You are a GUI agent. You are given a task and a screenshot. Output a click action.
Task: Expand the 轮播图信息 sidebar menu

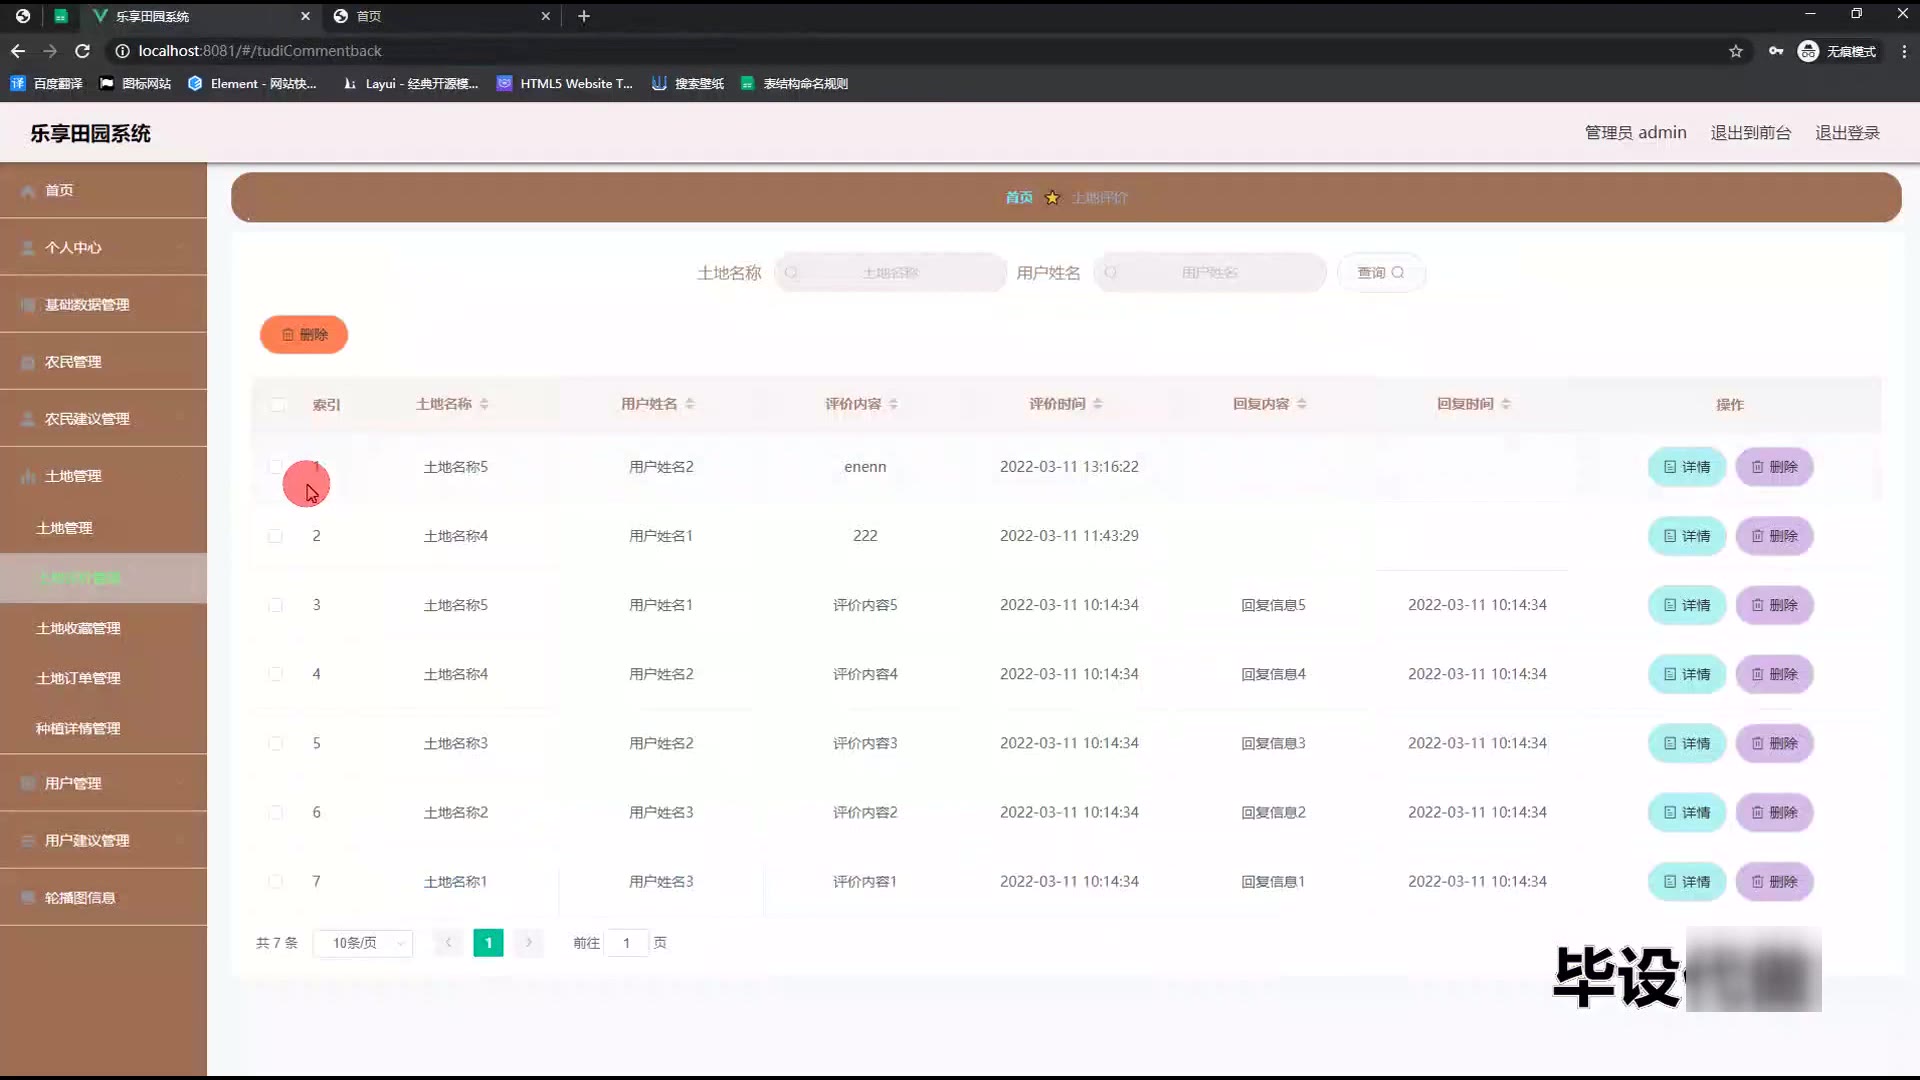coord(103,897)
